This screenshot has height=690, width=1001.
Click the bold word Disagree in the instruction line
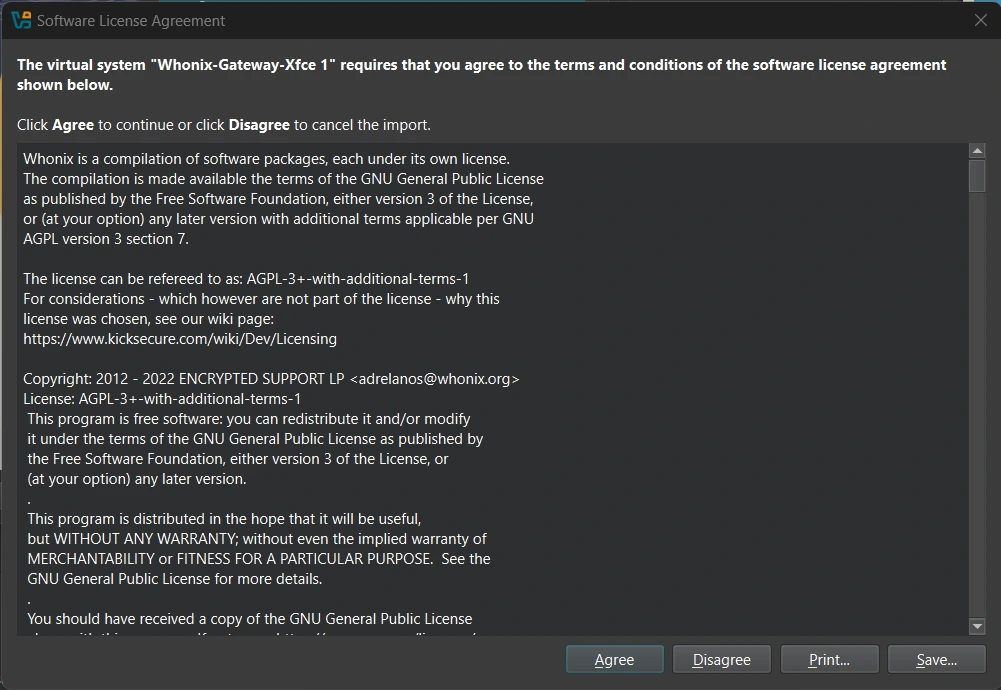coord(259,125)
